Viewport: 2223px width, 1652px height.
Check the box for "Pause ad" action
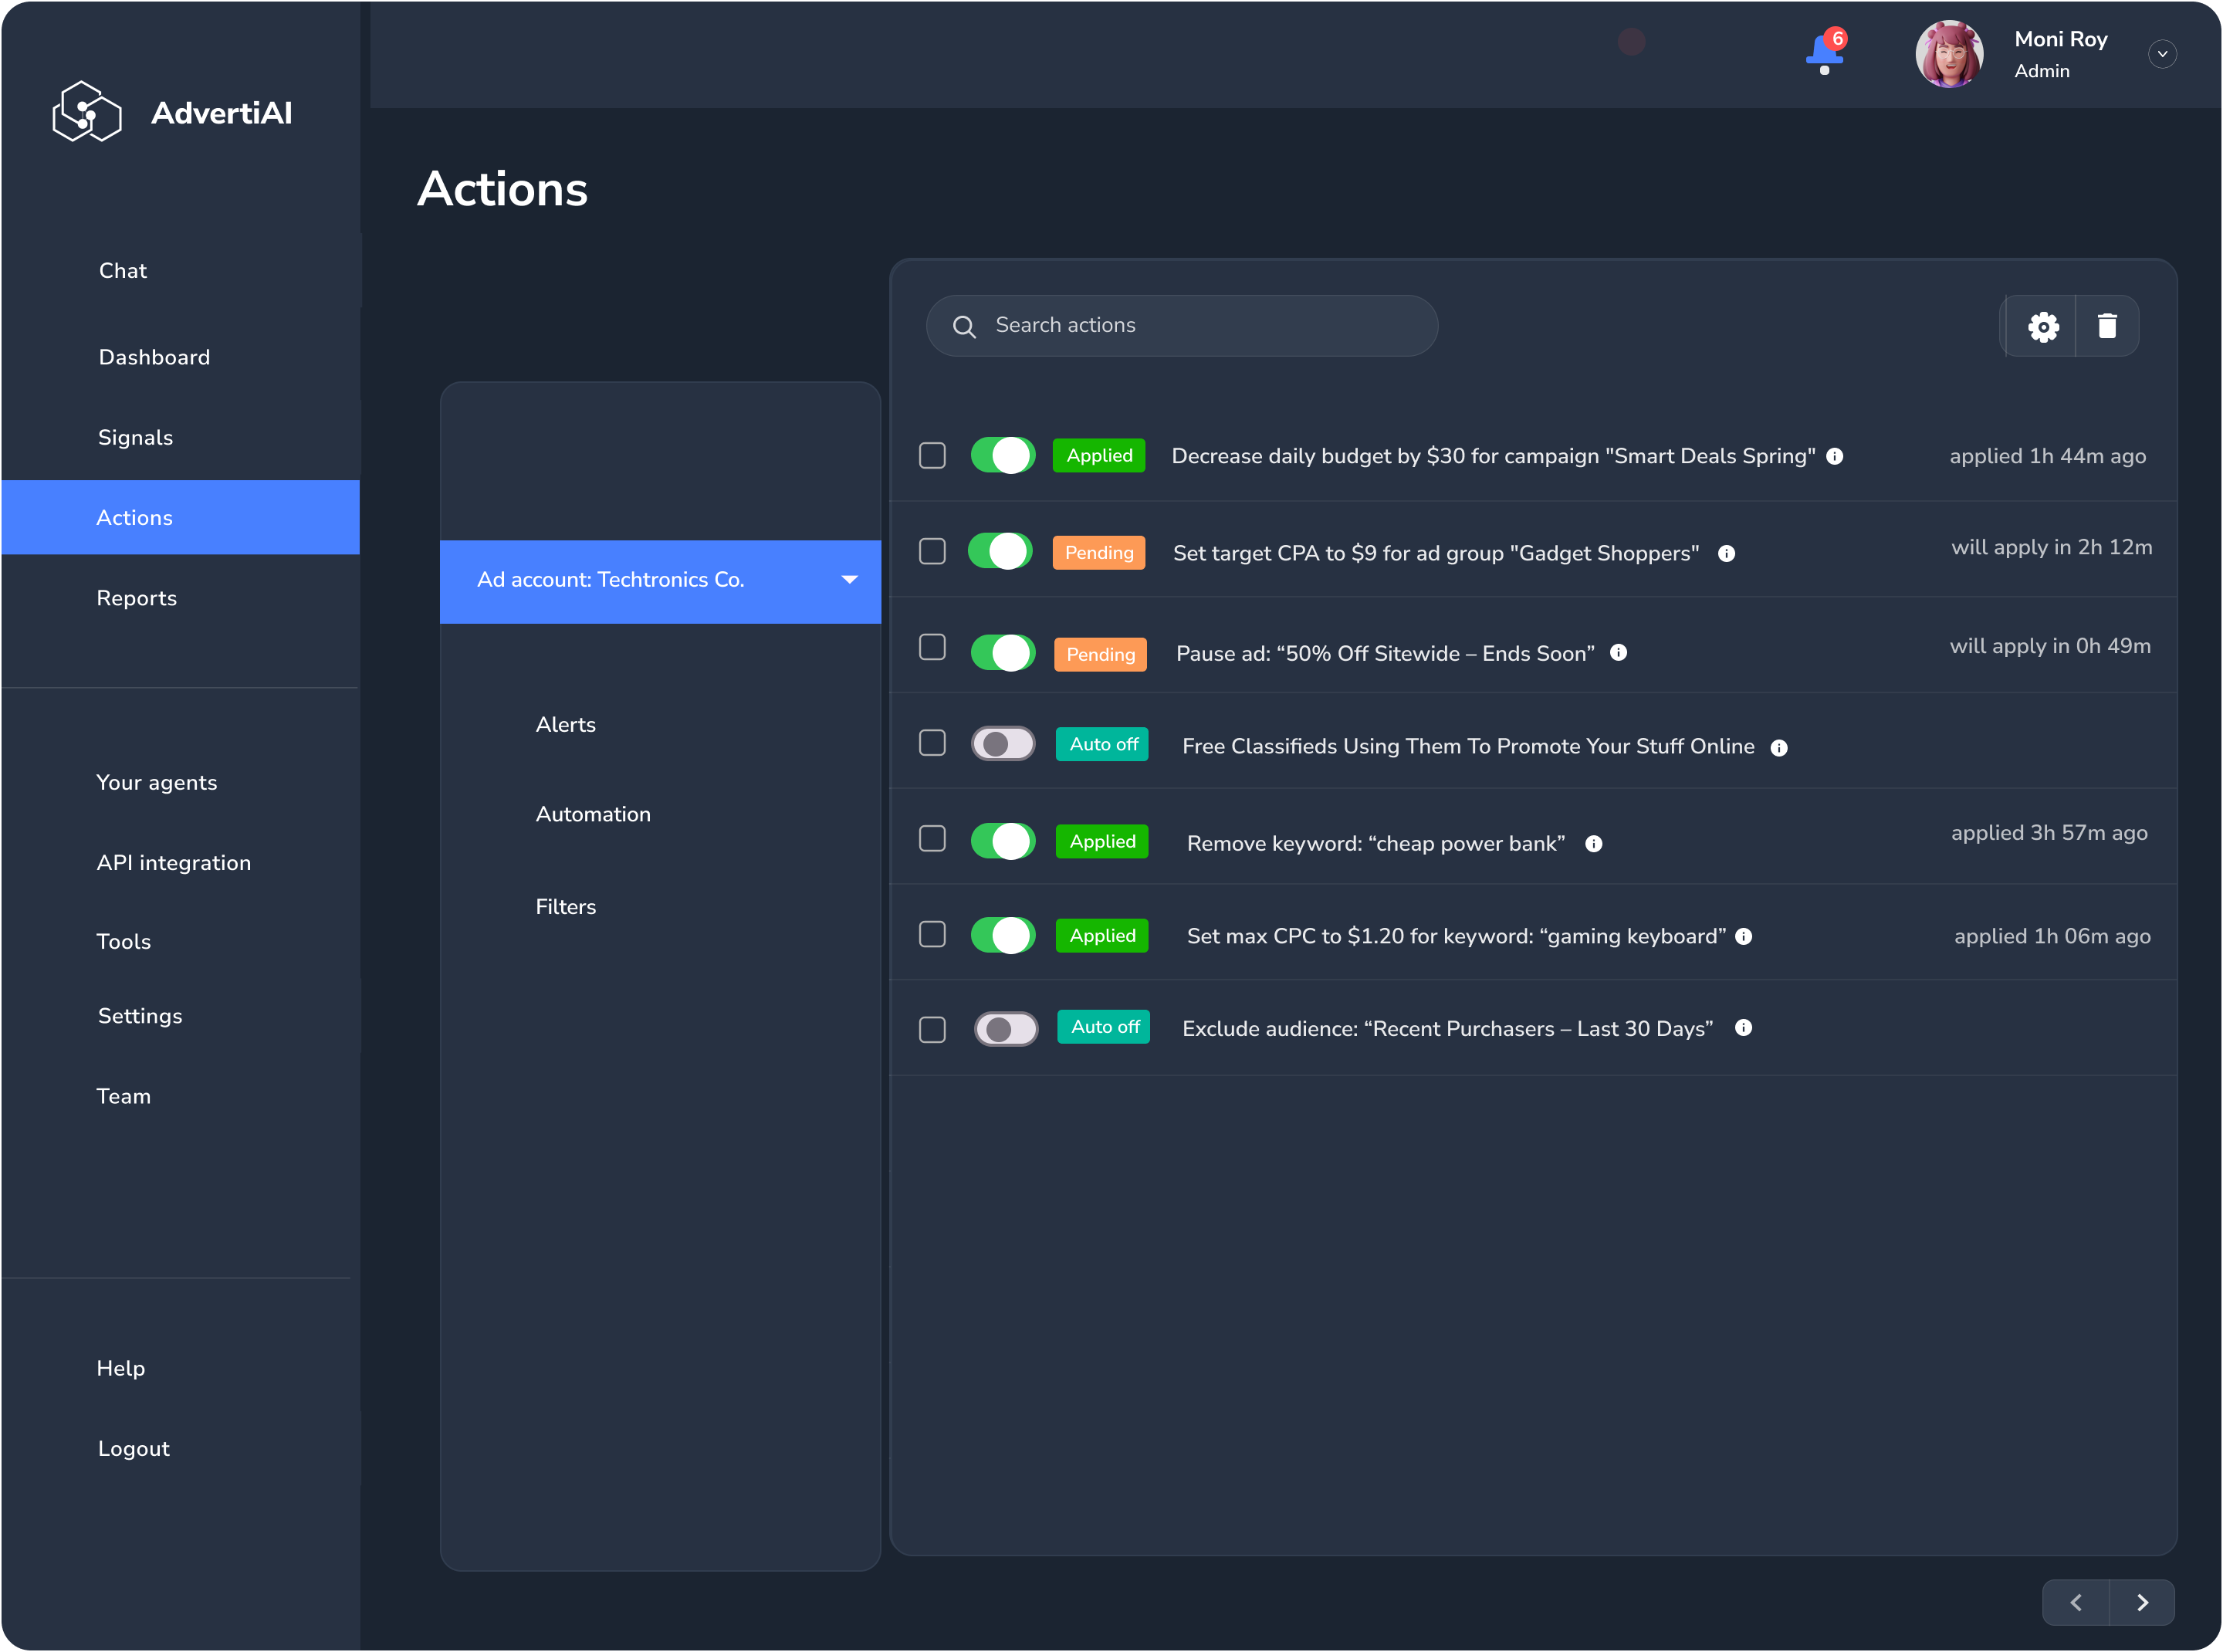click(x=932, y=648)
